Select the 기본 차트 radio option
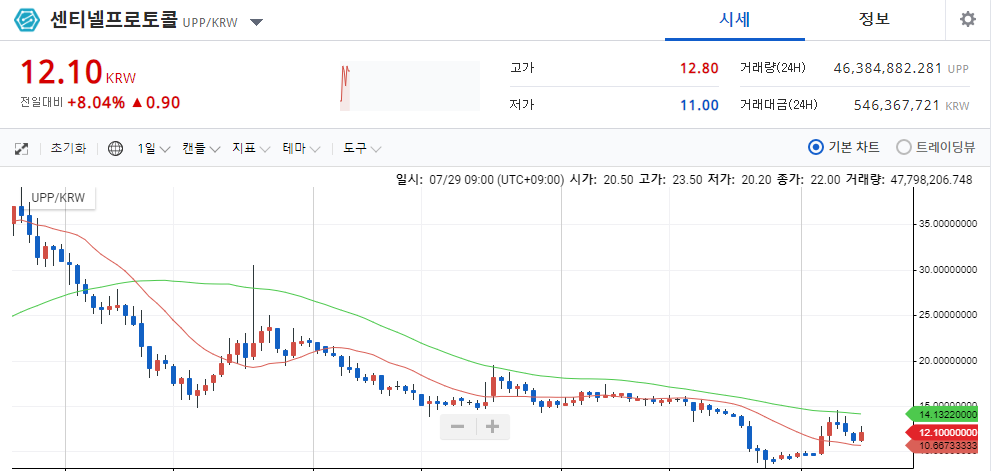The width and height of the screenshot is (991, 471). (844, 147)
